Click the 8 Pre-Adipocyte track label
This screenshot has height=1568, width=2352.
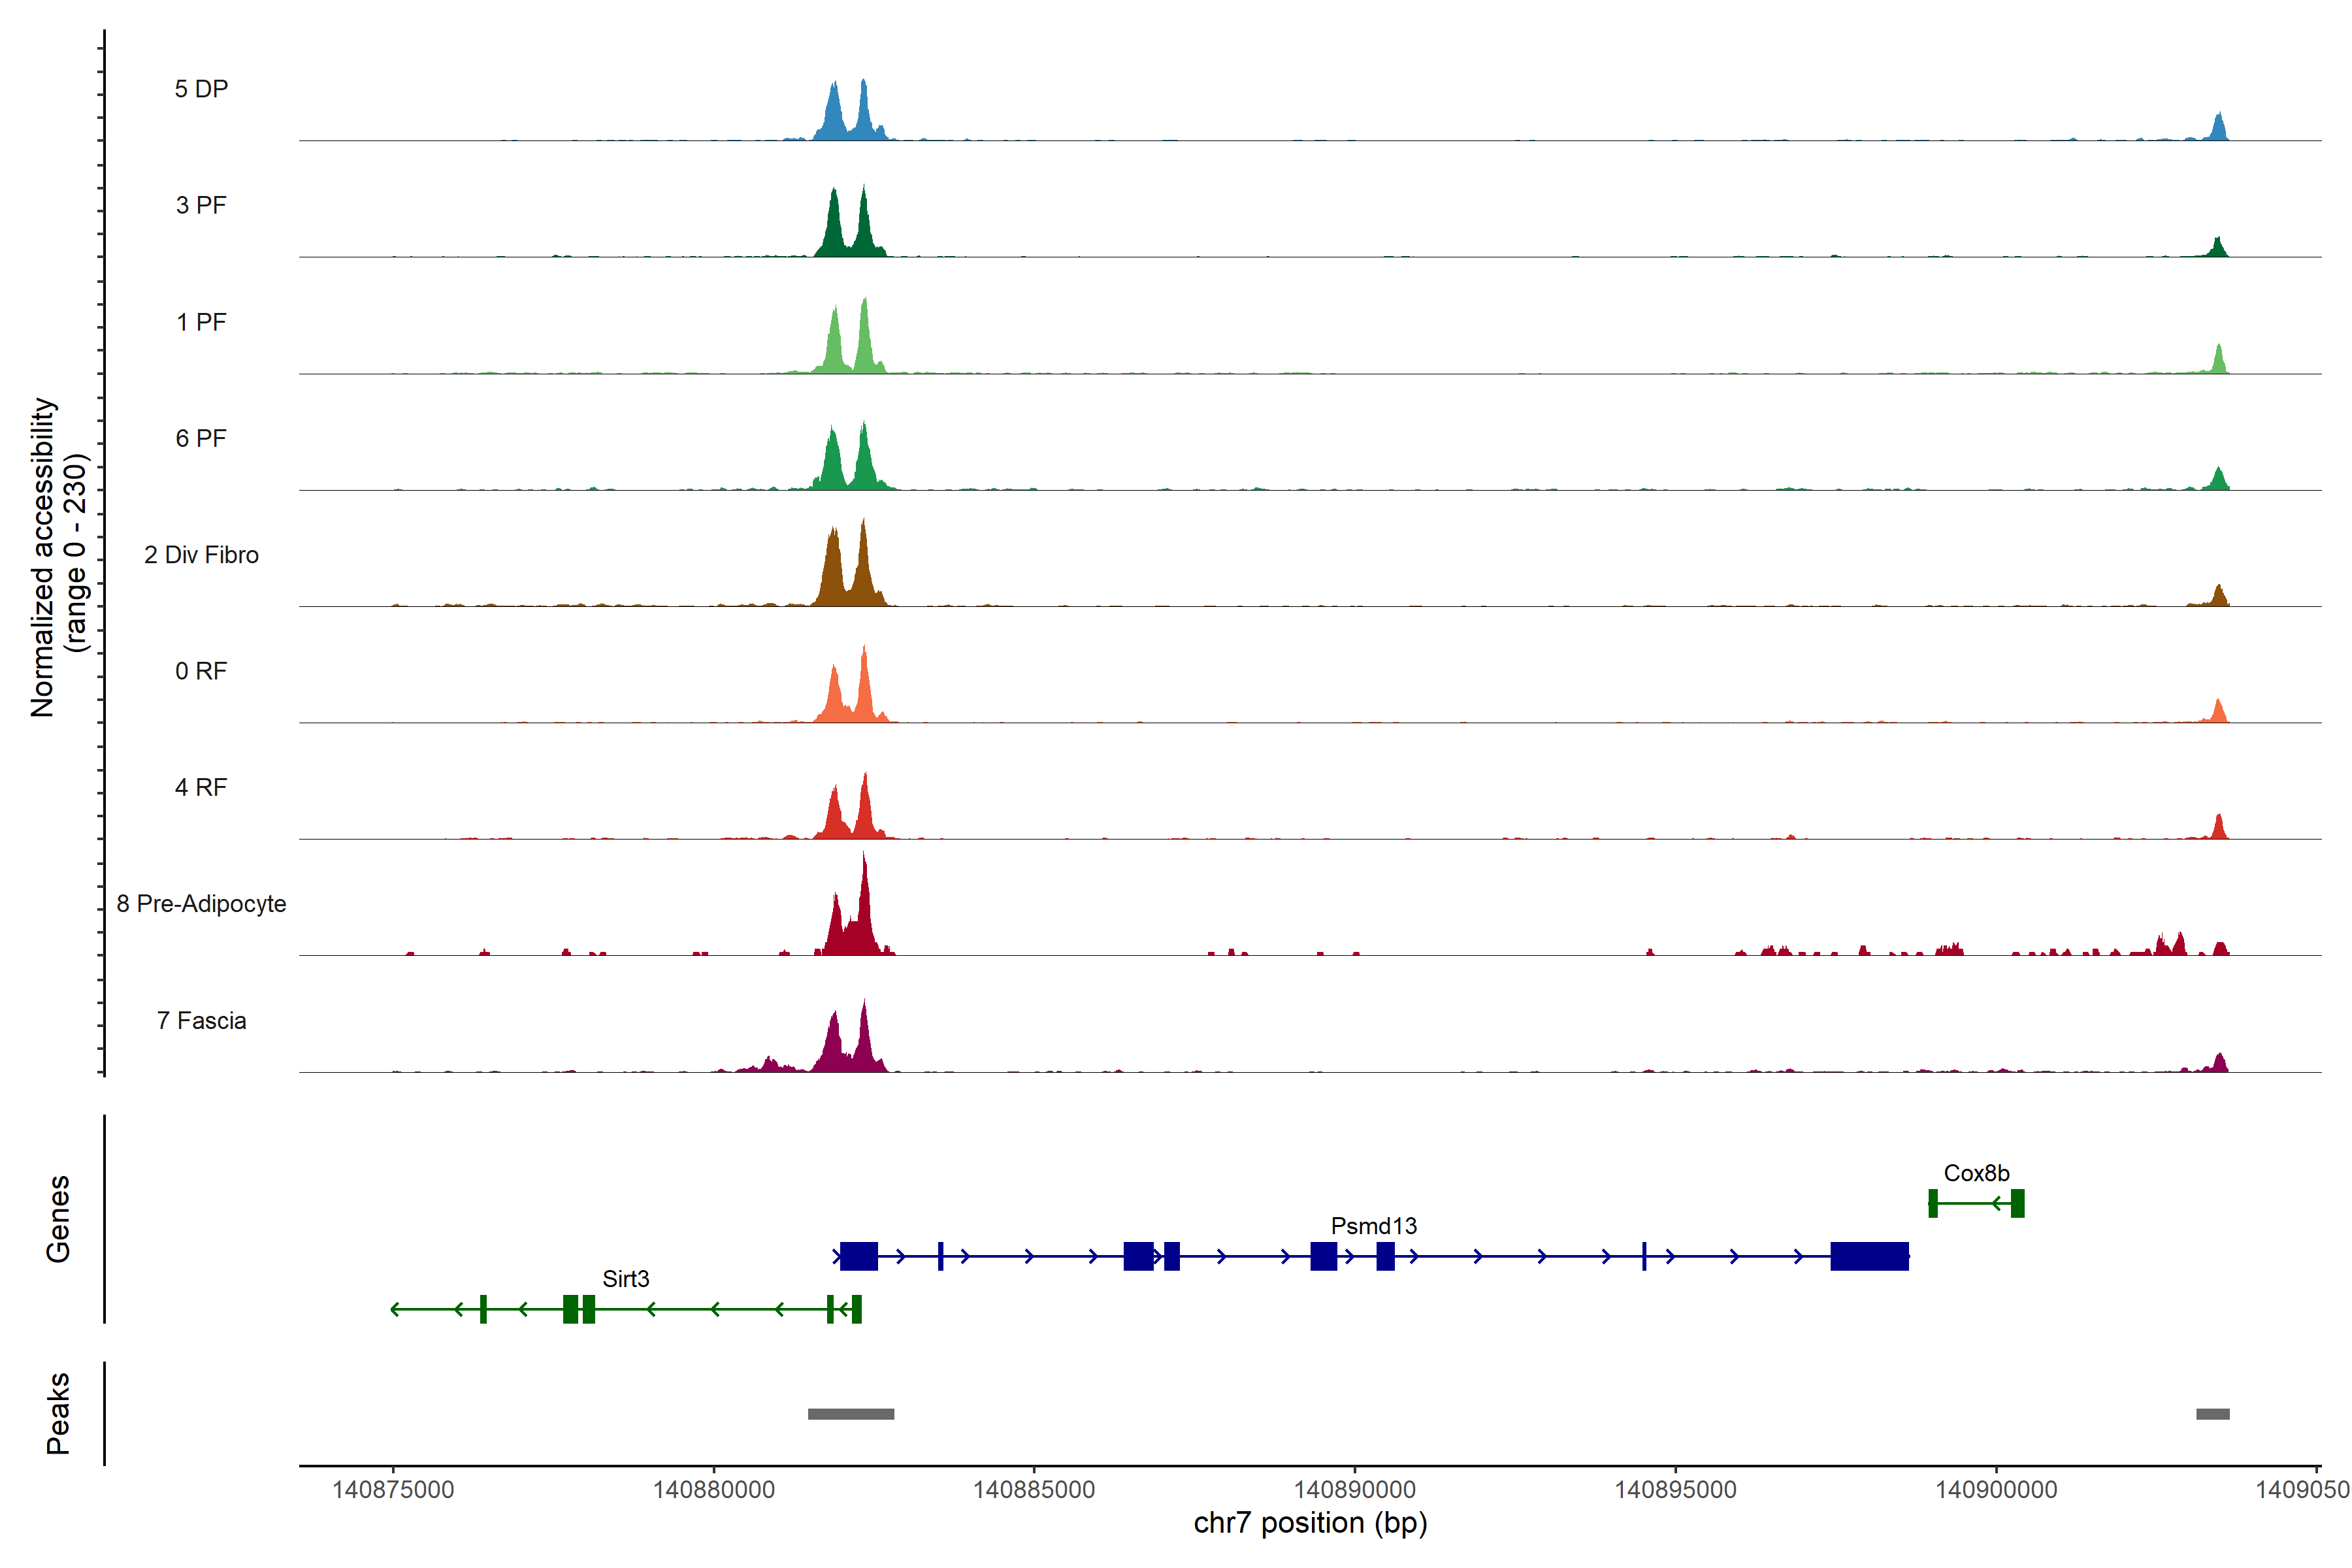201,904
